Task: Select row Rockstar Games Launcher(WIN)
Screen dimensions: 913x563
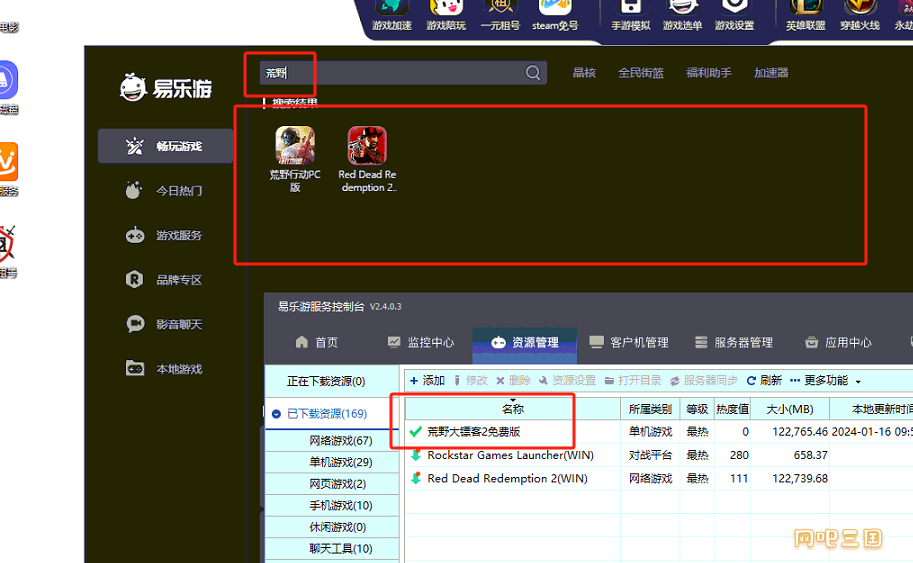Action: point(659,455)
